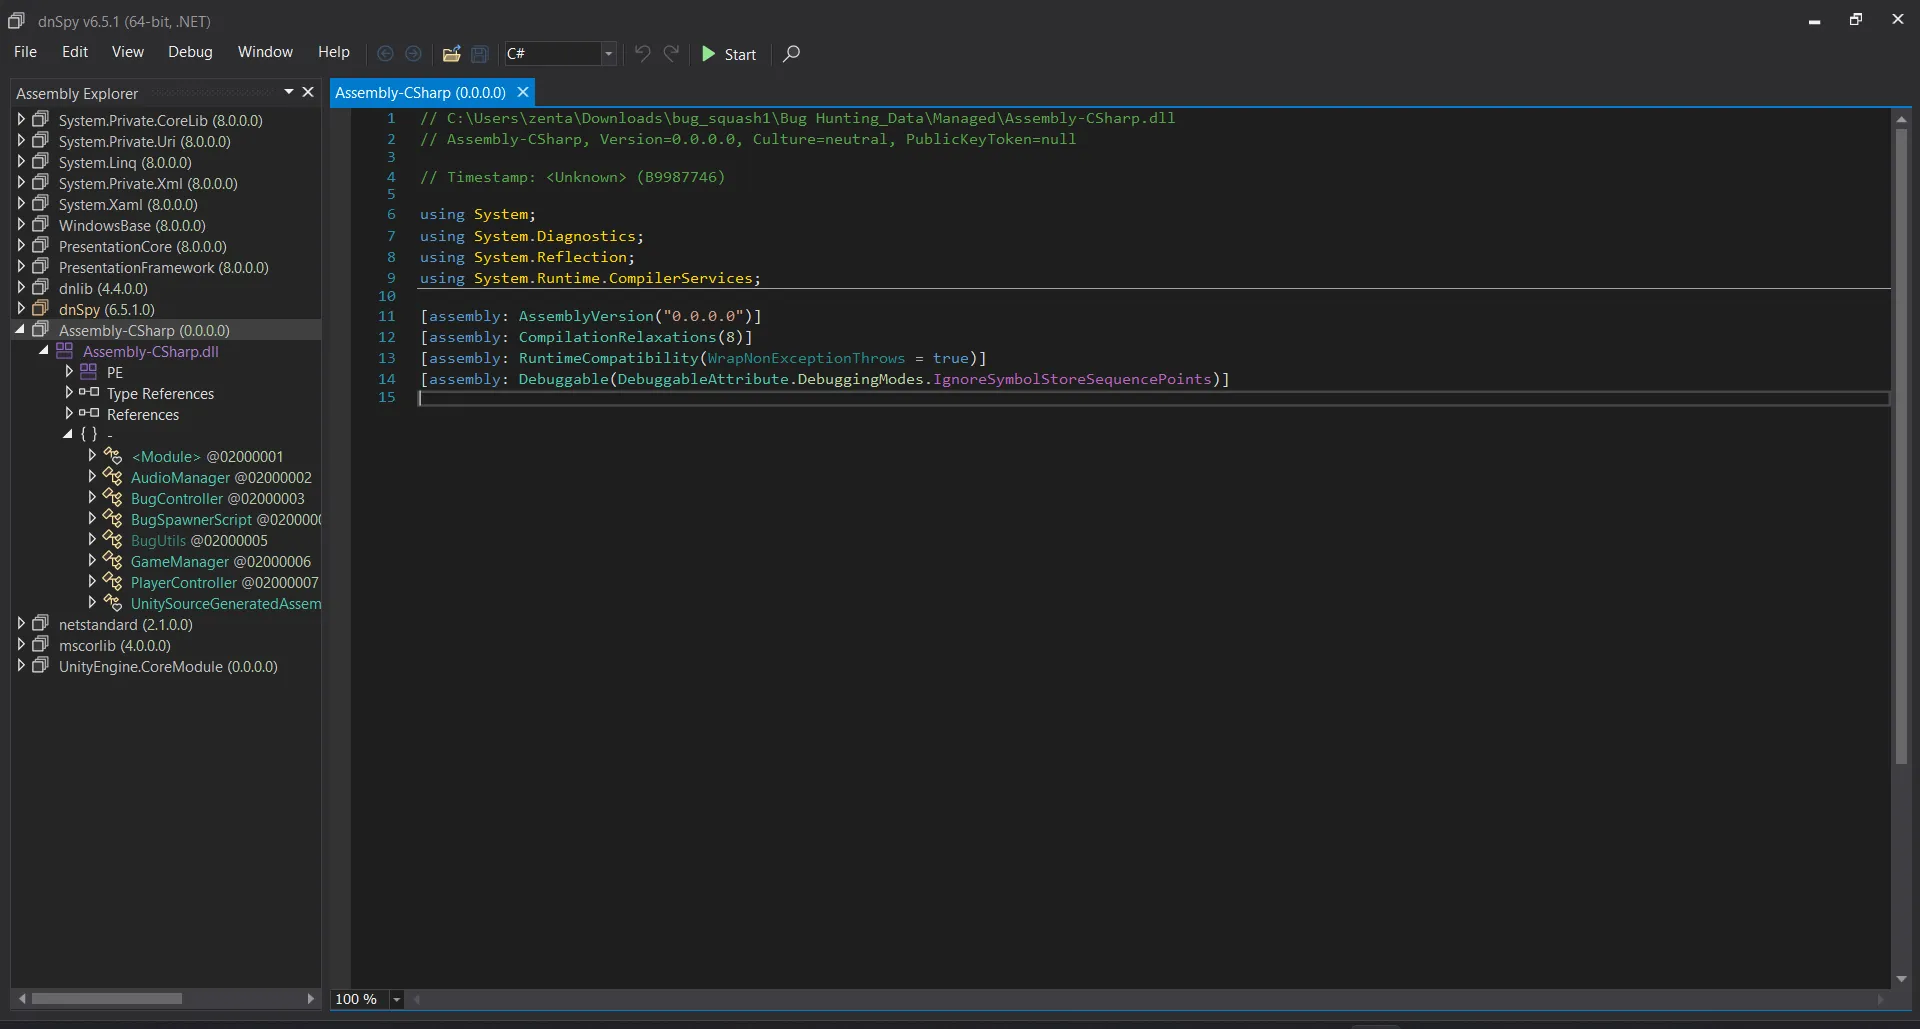The image size is (1920, 1029).
Task: Click the Save All disk icon
Action: coord(480,54)
